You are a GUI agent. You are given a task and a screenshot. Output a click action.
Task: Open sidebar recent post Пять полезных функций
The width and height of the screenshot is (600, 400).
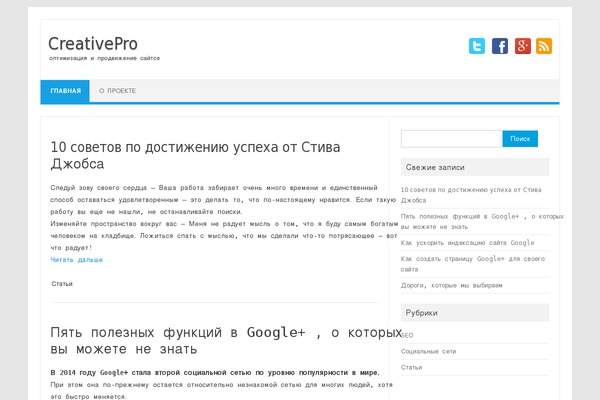[482, 222]
